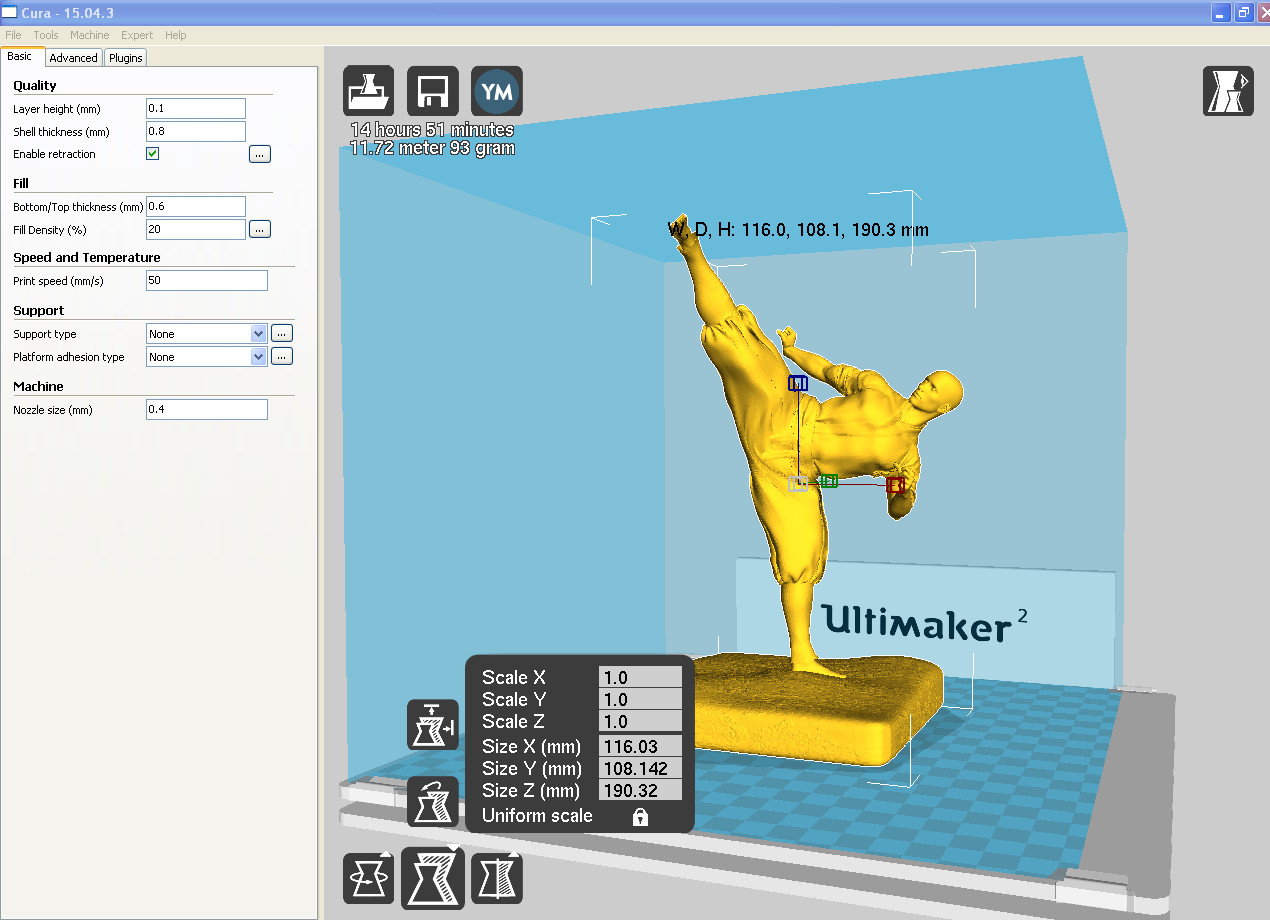Open the Platform adhesion type dropdown

click(206, 357)
